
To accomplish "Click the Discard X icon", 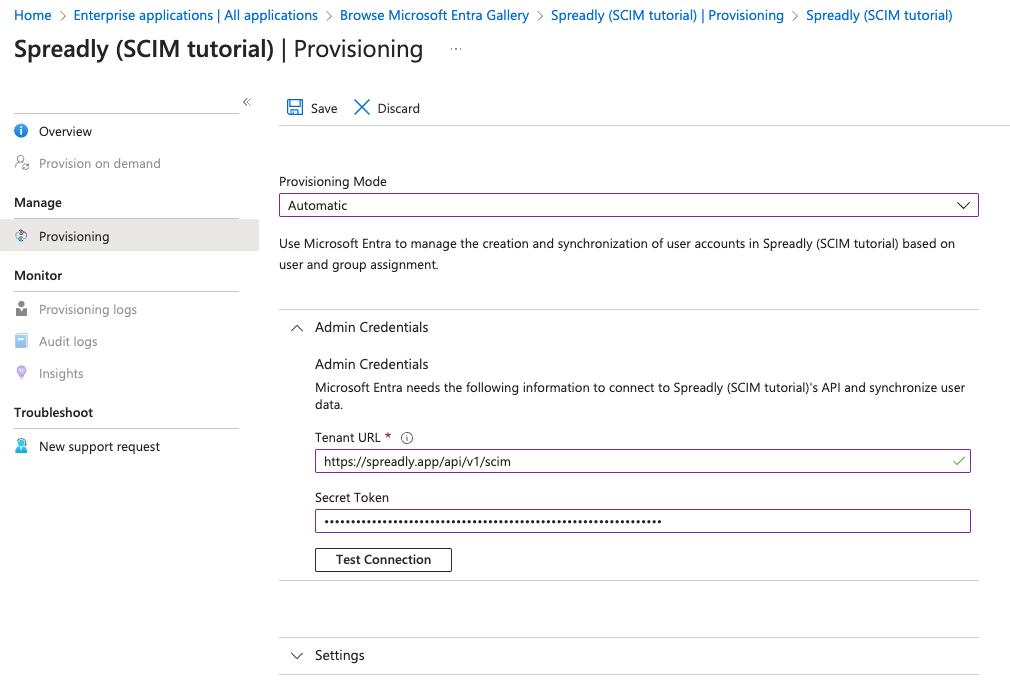I will click(361, 107).
